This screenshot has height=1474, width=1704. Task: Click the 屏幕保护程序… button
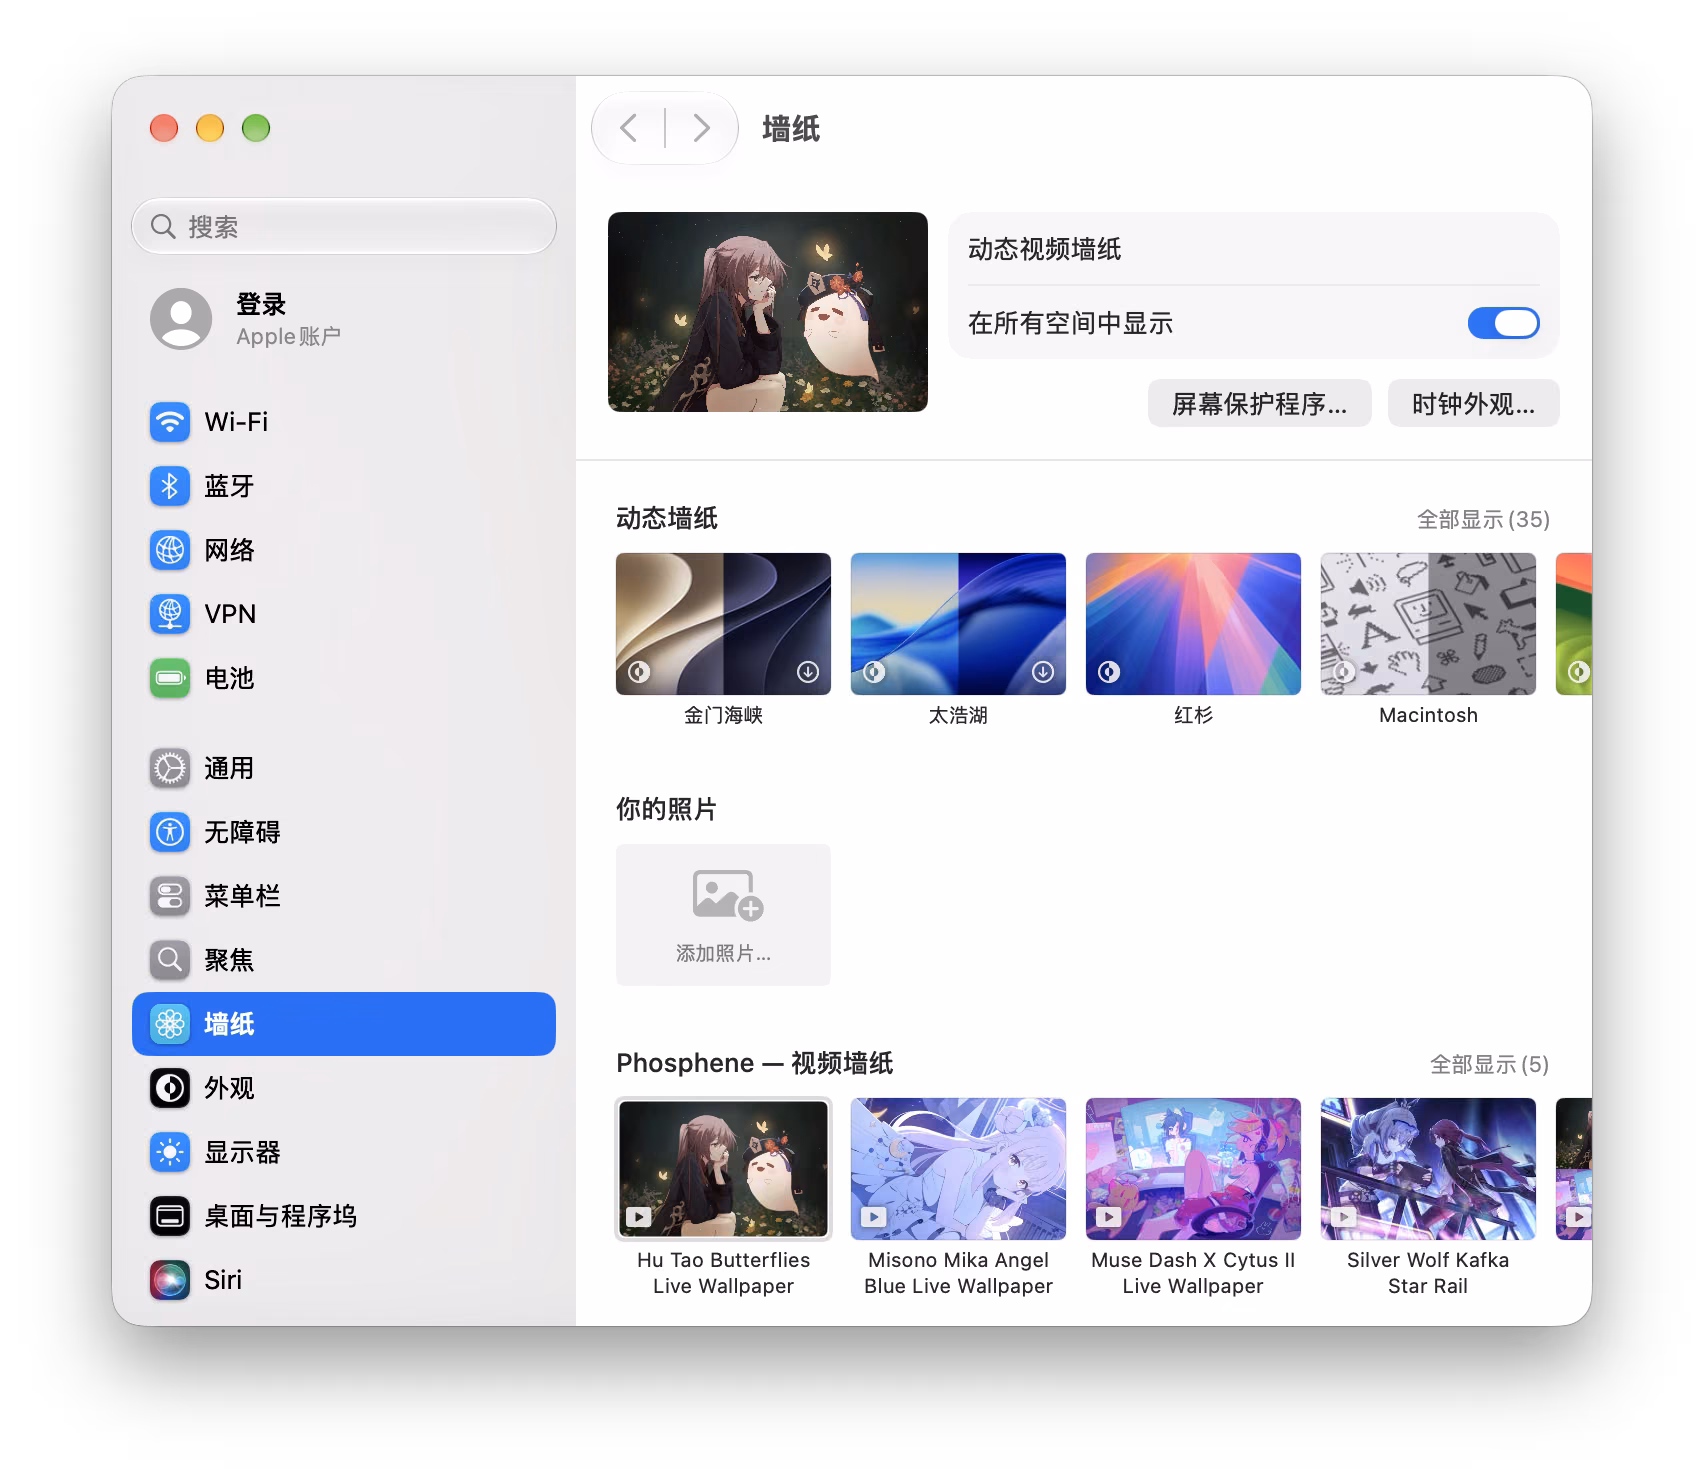tap(1259, 404)
